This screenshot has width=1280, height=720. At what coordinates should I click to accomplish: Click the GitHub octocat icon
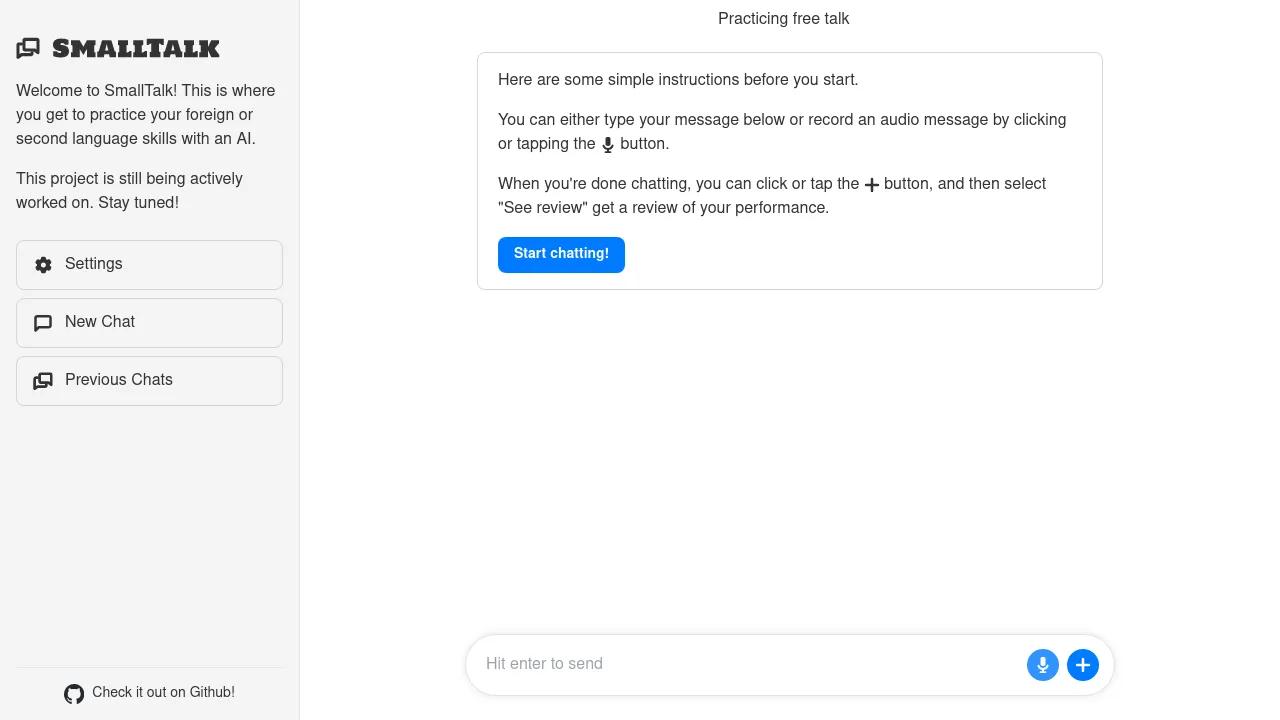(74, 694)
